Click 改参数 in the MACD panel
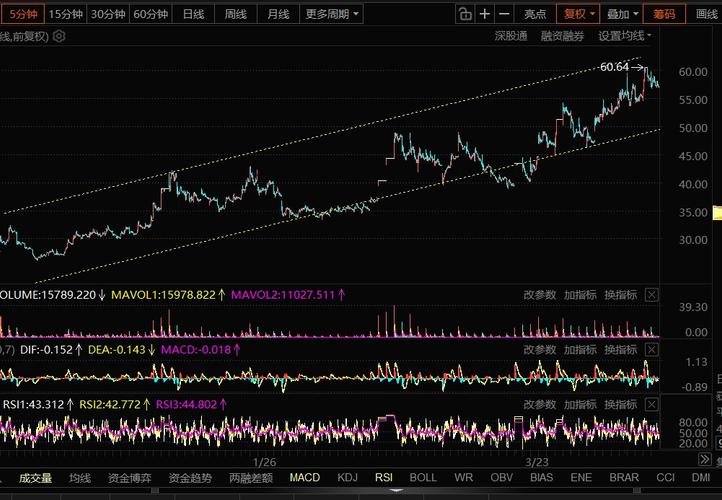This screenshot has width=722, height=500. (540, 350)
